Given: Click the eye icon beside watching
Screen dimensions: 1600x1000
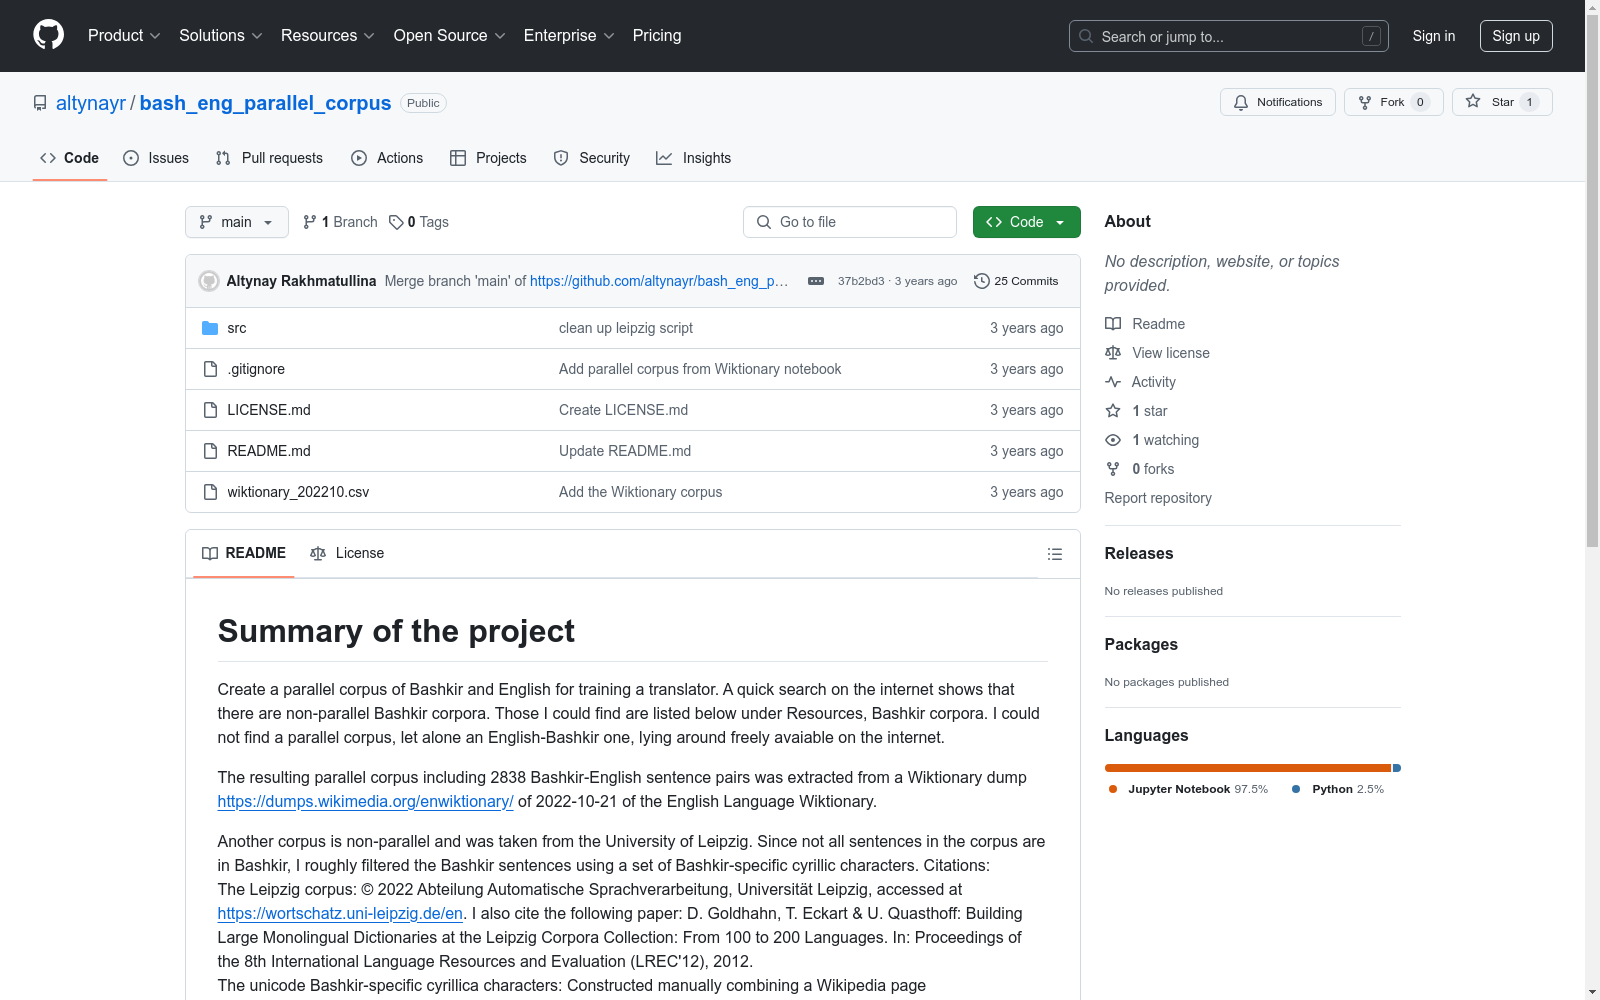Looking at the screenshot, I should coord(1113,440).
